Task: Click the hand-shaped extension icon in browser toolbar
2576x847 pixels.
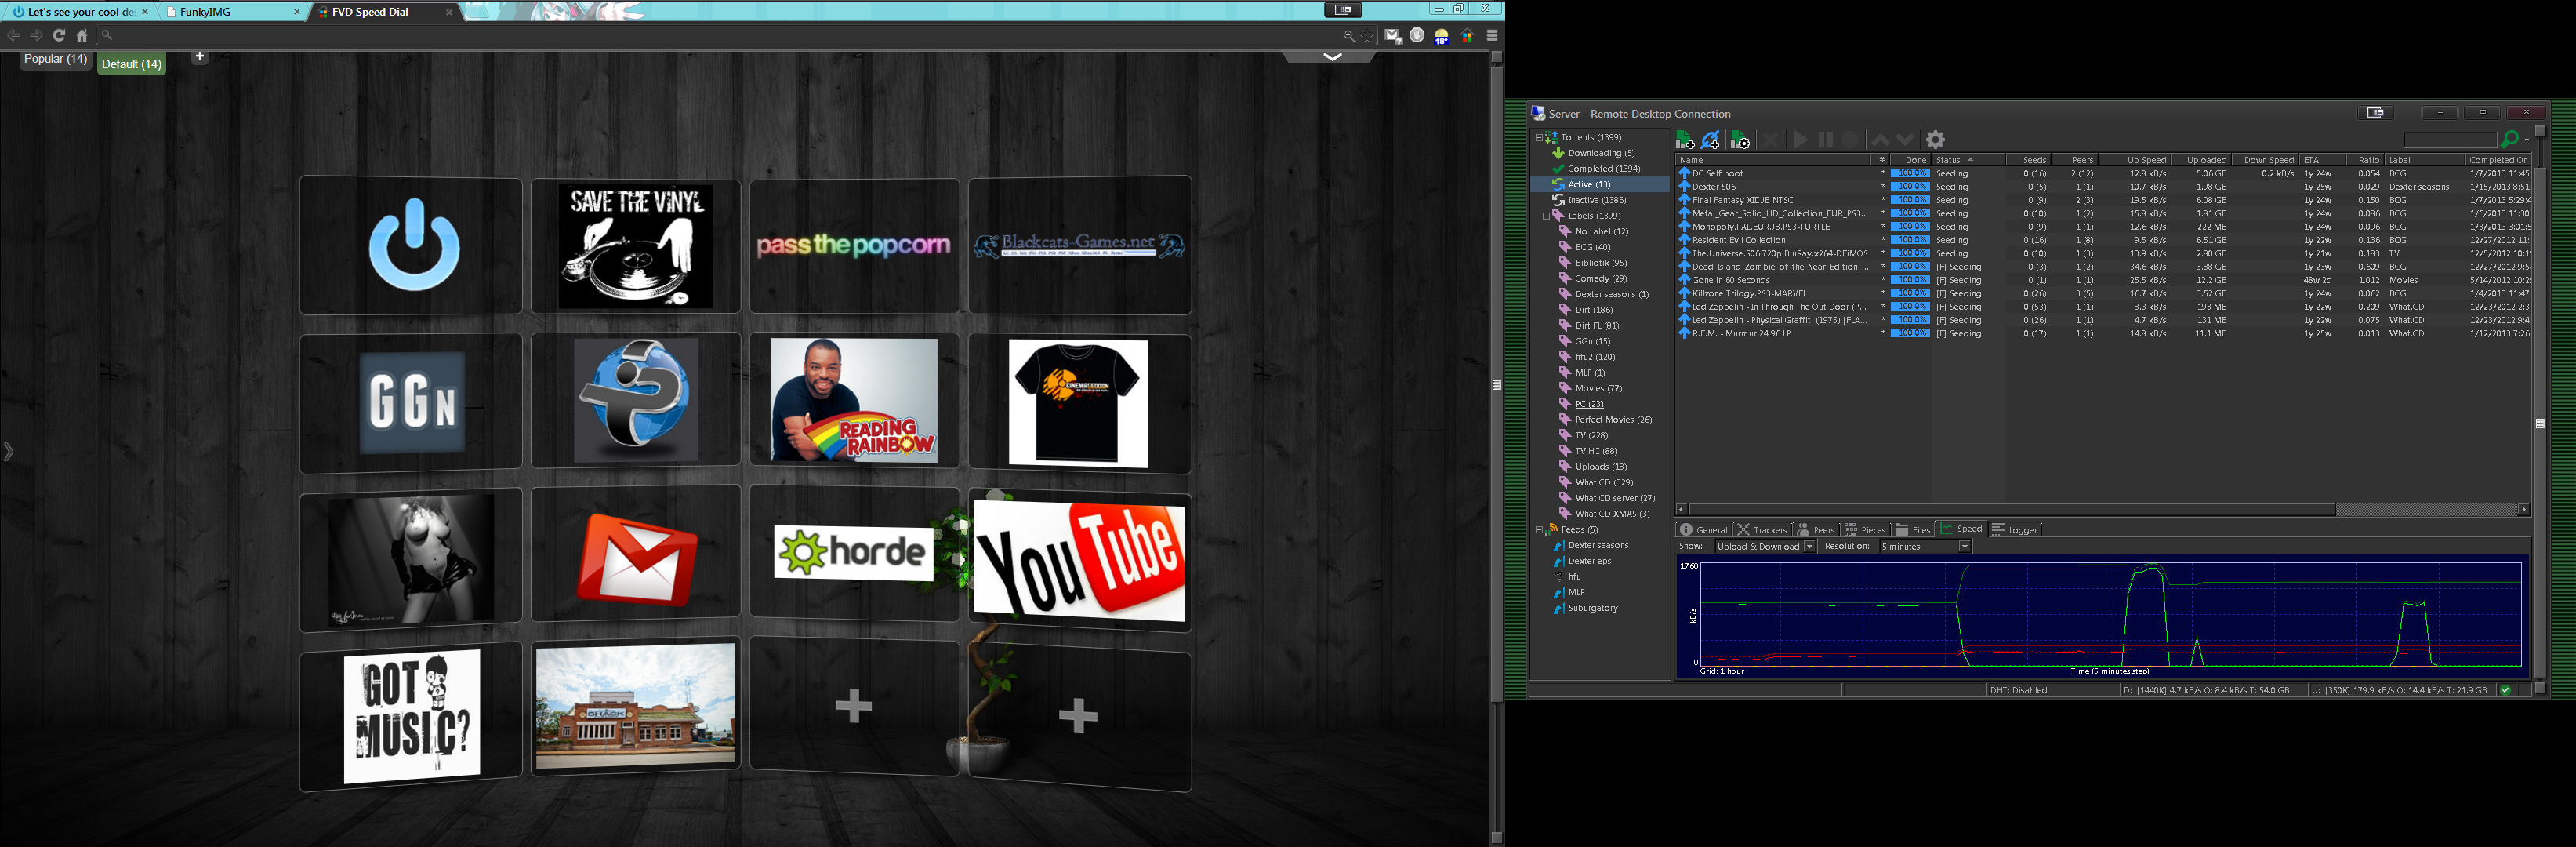Action: (1417, 35)
